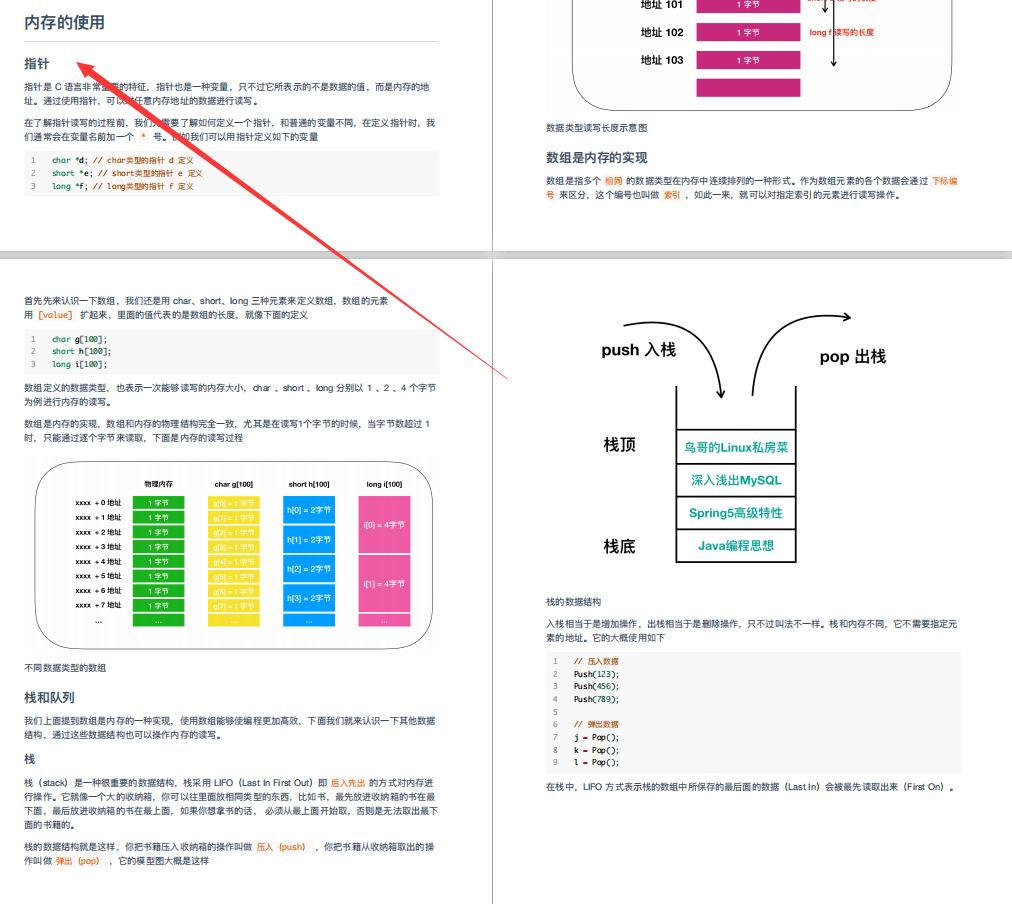The image size is (1012, 904).
Task: Click green '1 字节' box in xxxx + 0 row
Action: (x=158, y=503)
